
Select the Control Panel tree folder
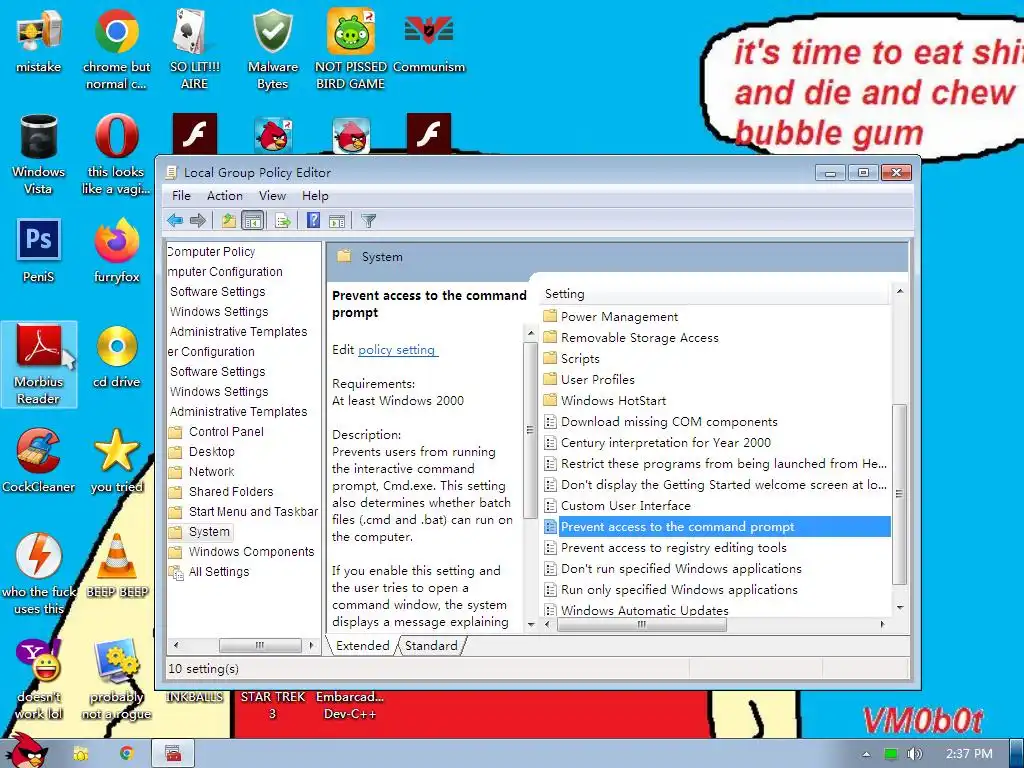(x=226, y=432)
